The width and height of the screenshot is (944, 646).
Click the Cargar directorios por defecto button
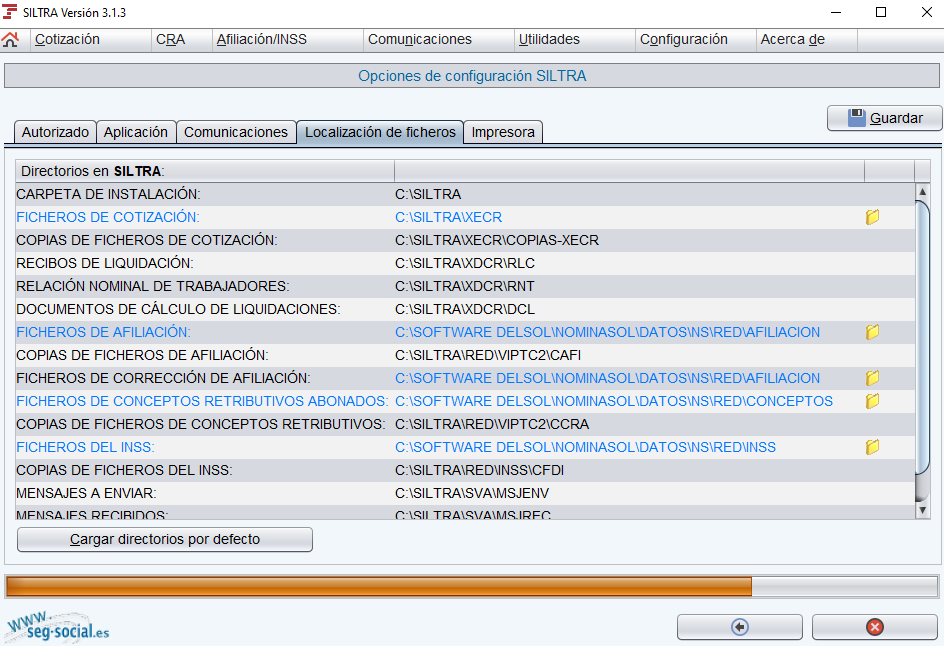[x=164, y=539]
